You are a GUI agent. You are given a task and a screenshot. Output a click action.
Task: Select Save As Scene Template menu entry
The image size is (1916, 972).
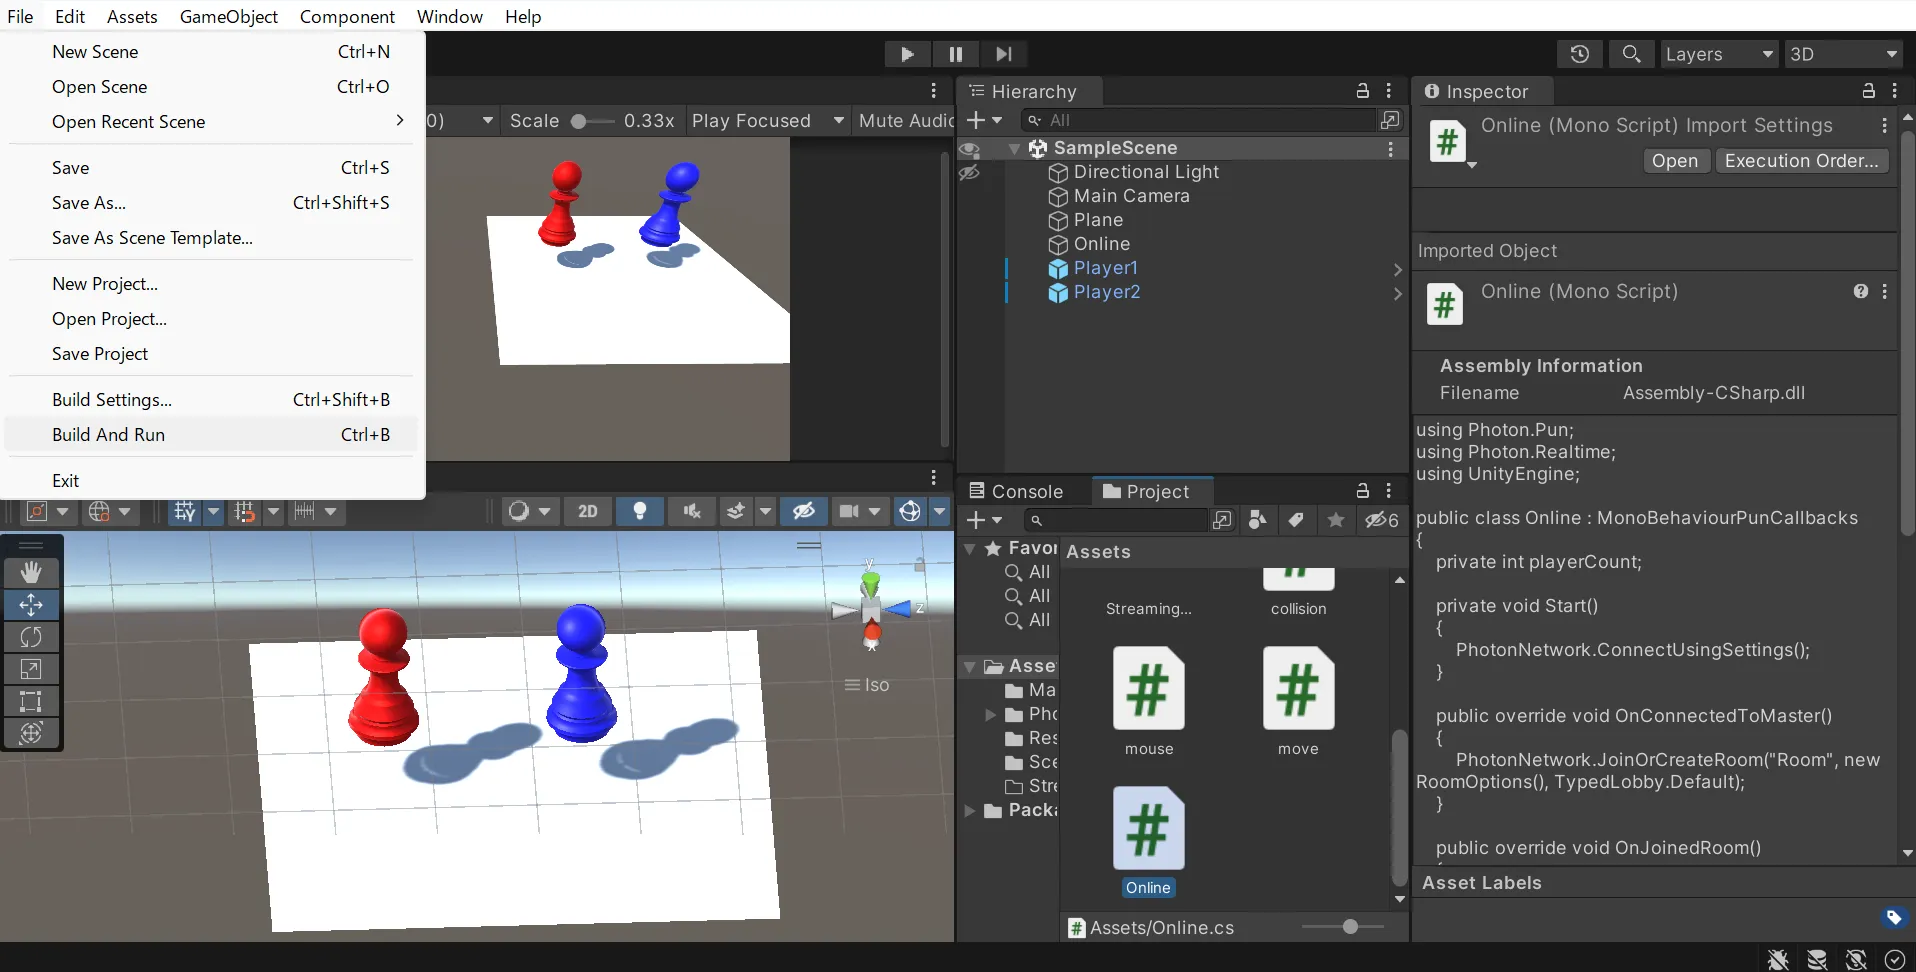(x=211, y=237)
